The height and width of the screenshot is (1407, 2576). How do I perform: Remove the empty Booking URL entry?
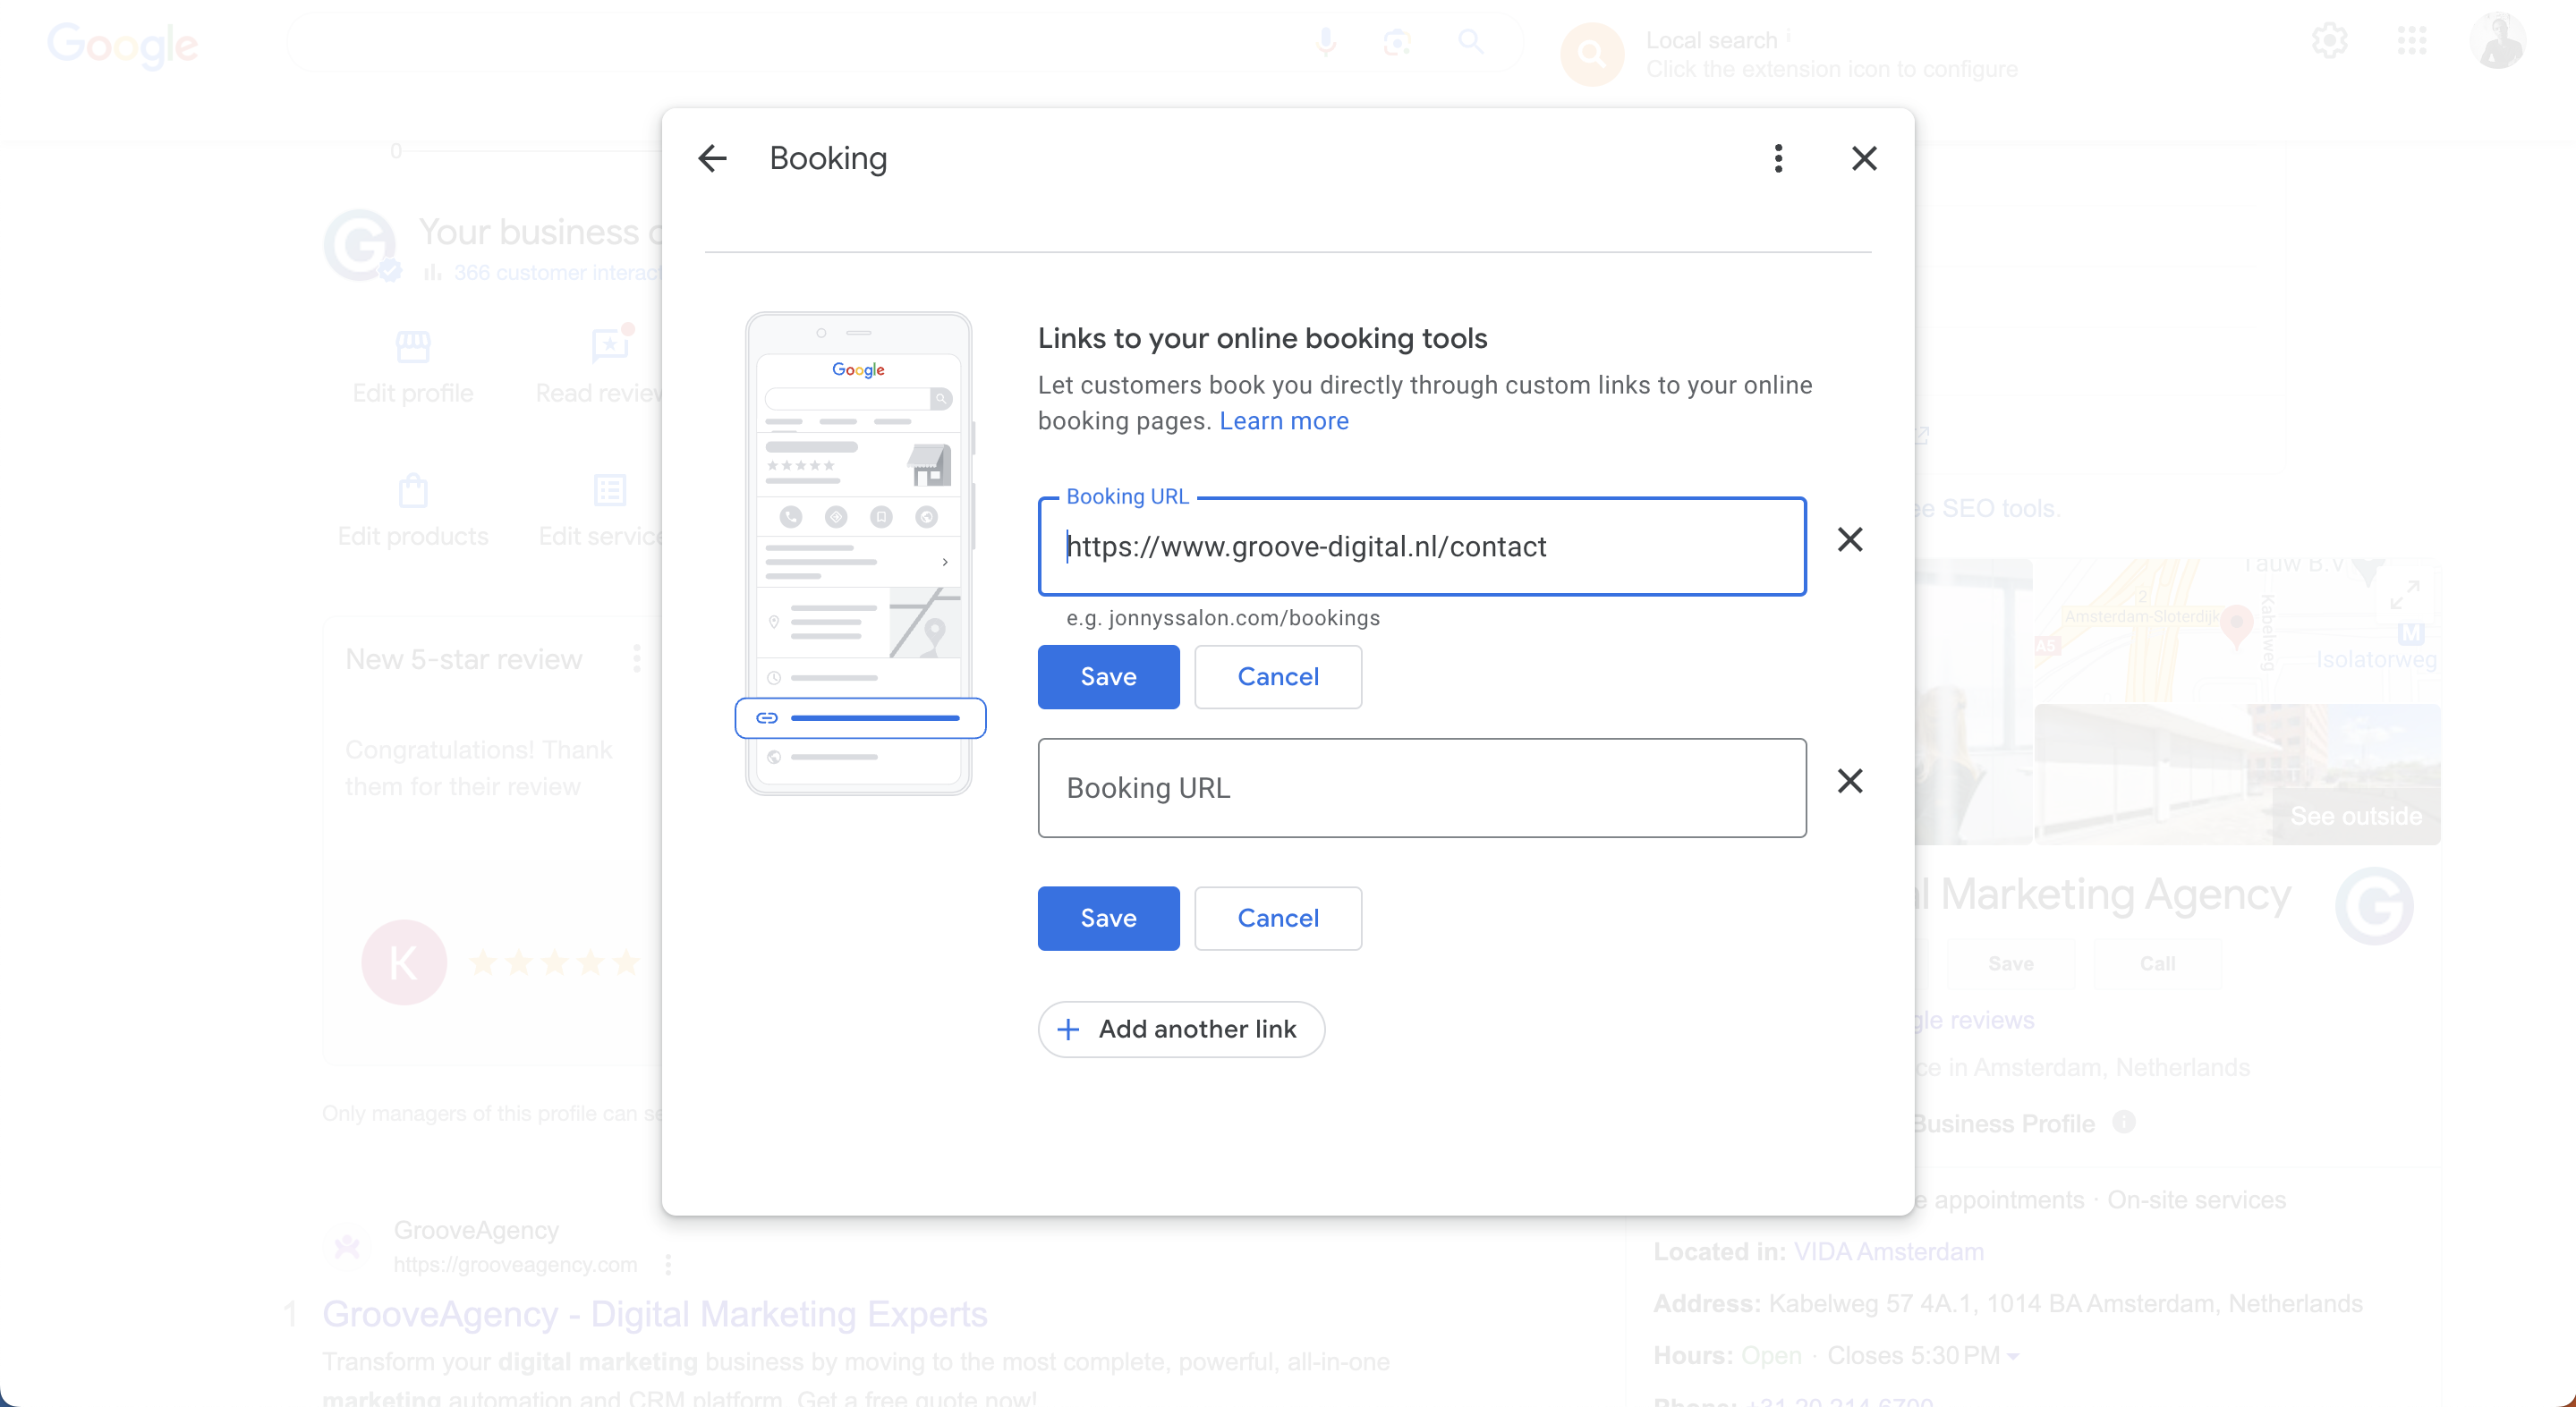click(x=1850, y=781)
